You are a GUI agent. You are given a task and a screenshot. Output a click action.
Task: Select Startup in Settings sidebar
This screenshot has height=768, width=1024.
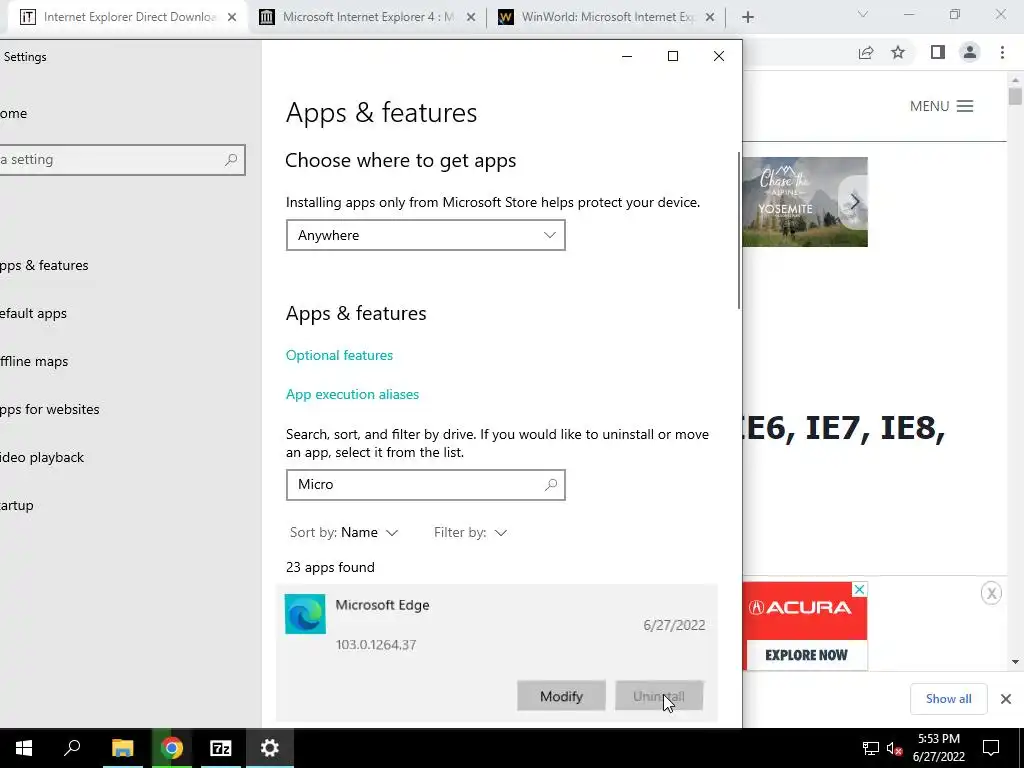pyautogui.click(x=17, y=505)
